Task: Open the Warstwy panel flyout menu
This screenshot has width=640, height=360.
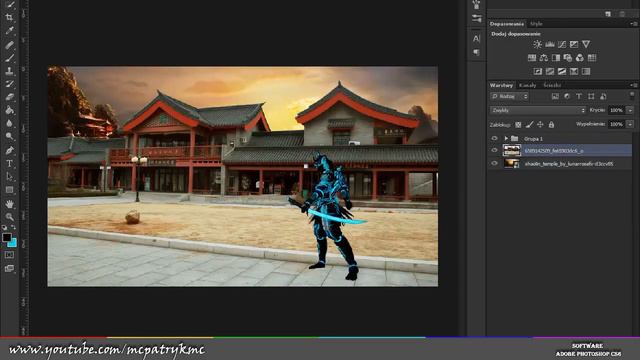Action: pos(633,85)
